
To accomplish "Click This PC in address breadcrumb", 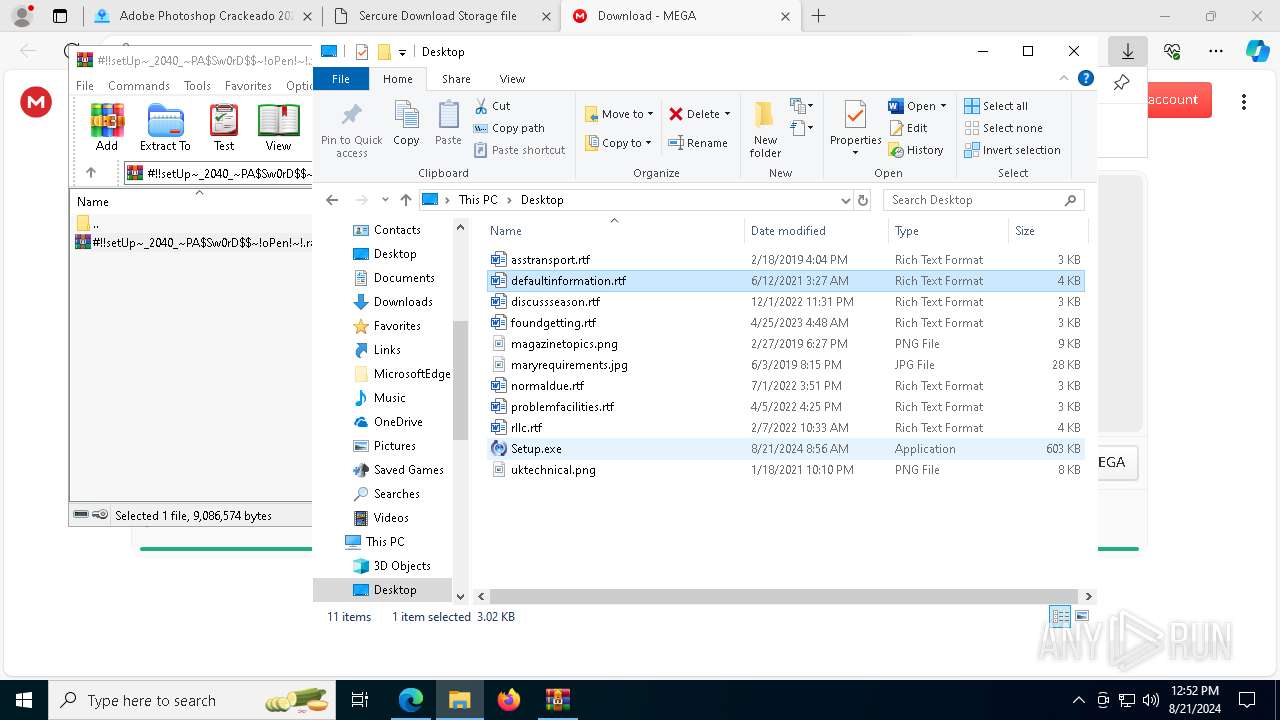I will coord(478,200).
